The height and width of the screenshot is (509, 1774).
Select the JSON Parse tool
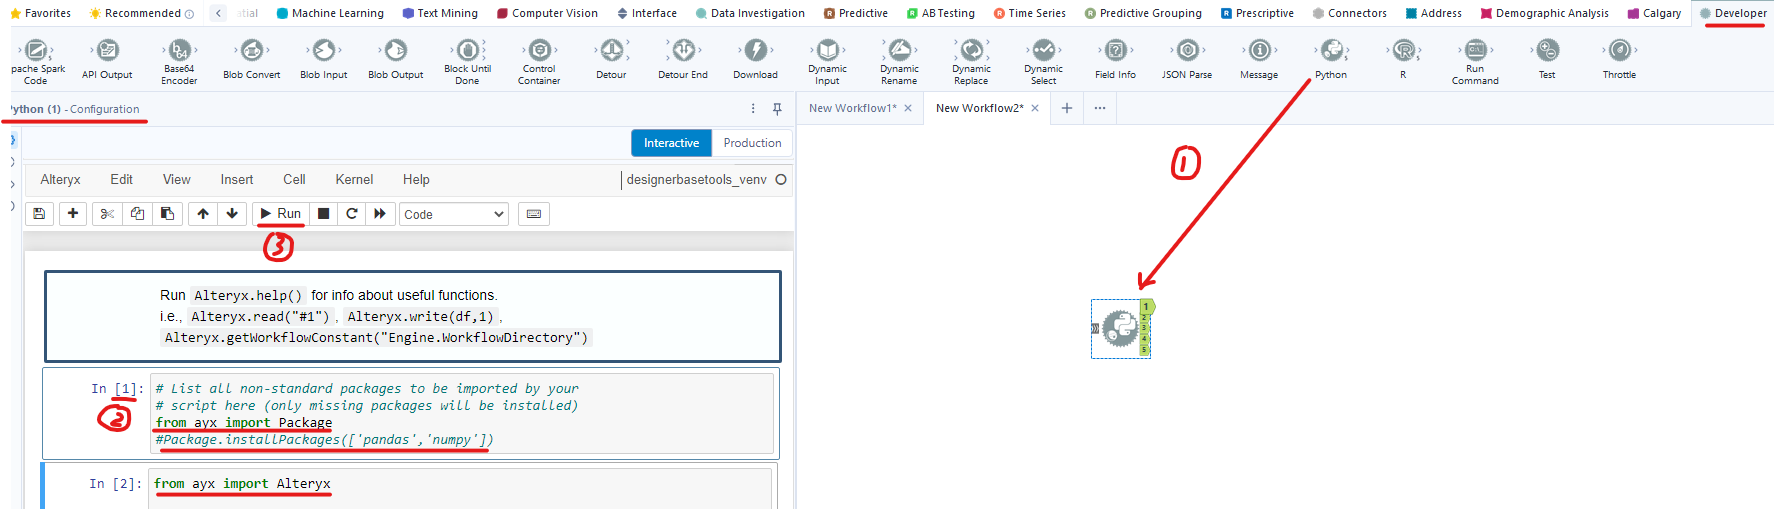[1187, 59]
